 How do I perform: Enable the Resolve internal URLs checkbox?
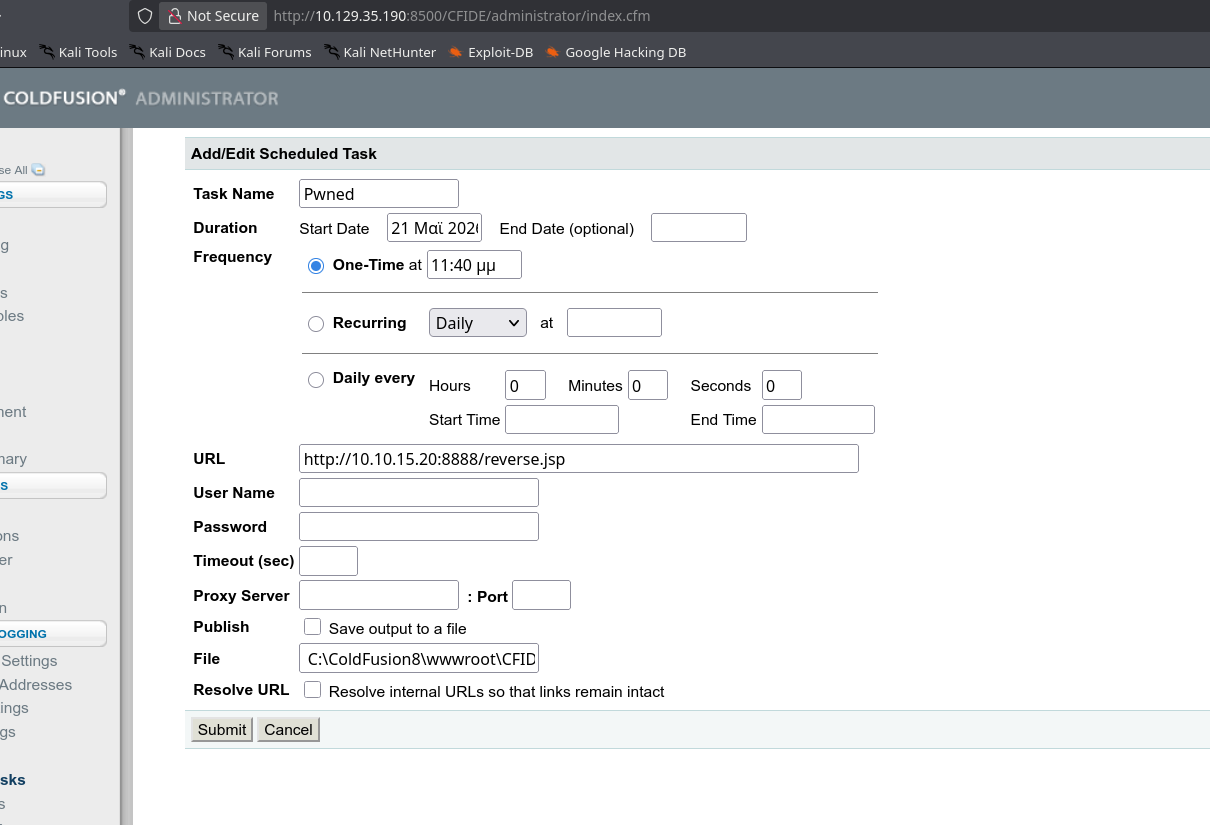(312, 690)
